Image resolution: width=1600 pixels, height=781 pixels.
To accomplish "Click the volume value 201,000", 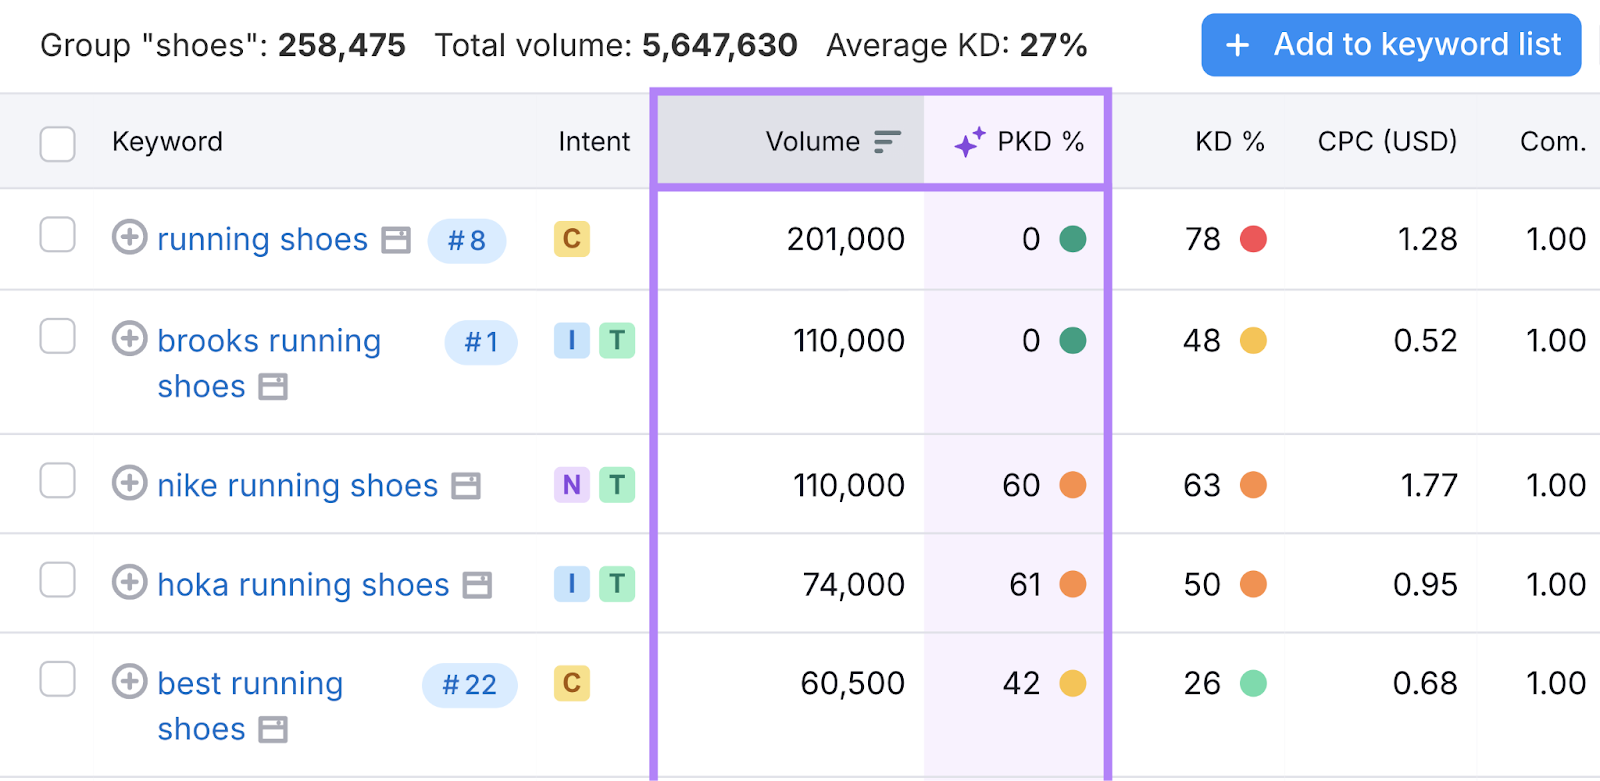I will click(846, 239).
